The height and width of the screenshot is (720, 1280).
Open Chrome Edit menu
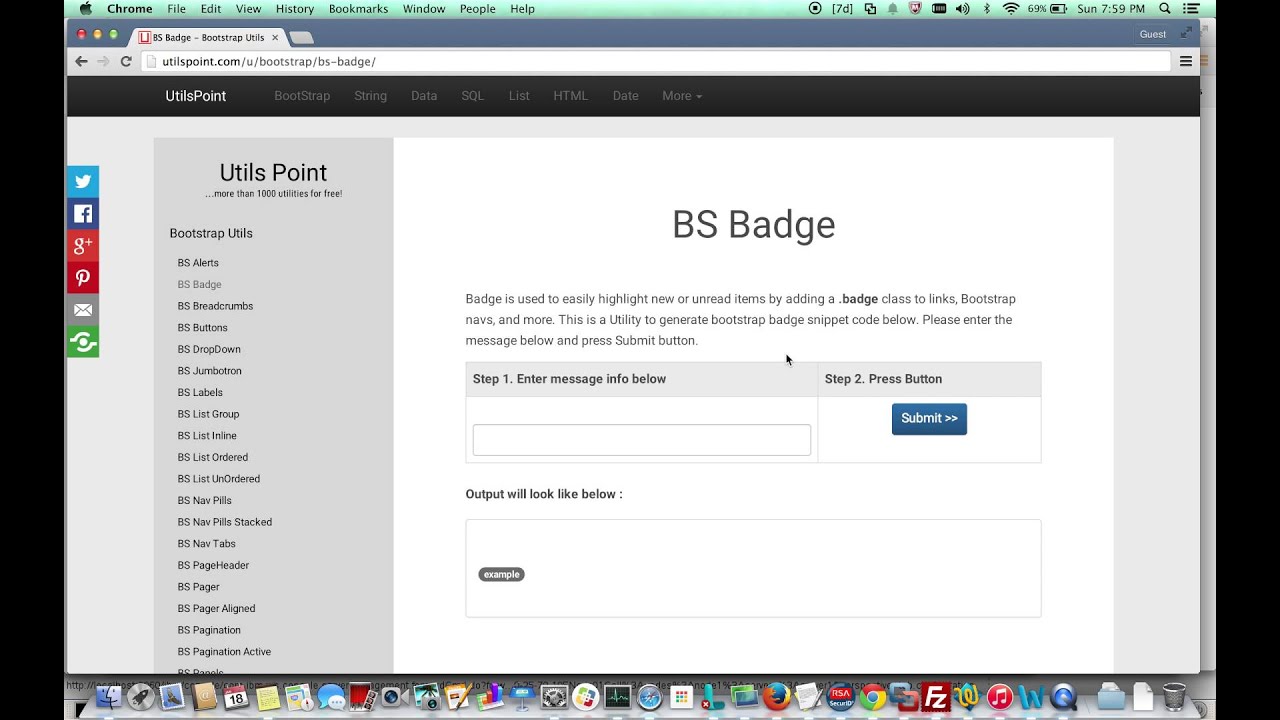point(211,8)
